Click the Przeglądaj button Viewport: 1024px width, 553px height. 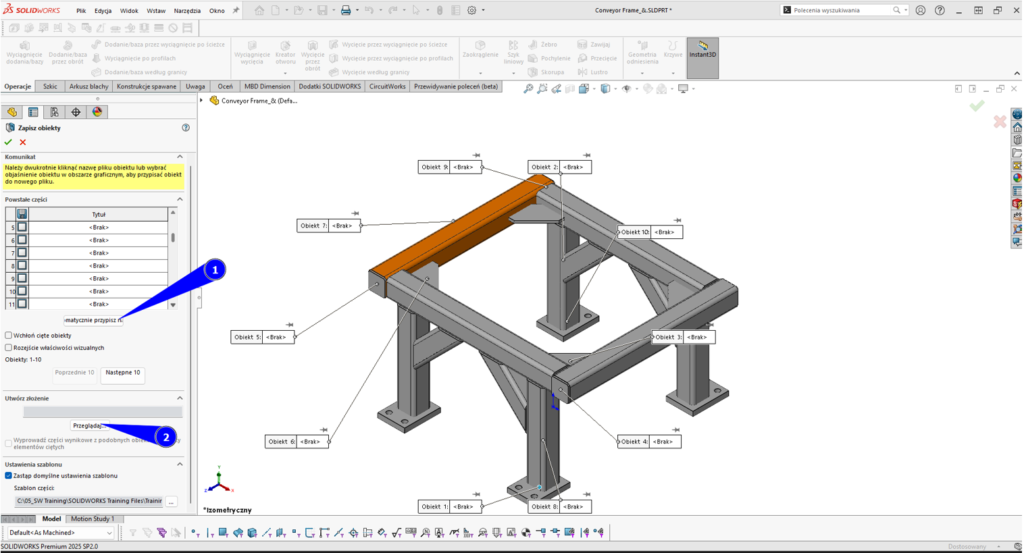[87, 425]
